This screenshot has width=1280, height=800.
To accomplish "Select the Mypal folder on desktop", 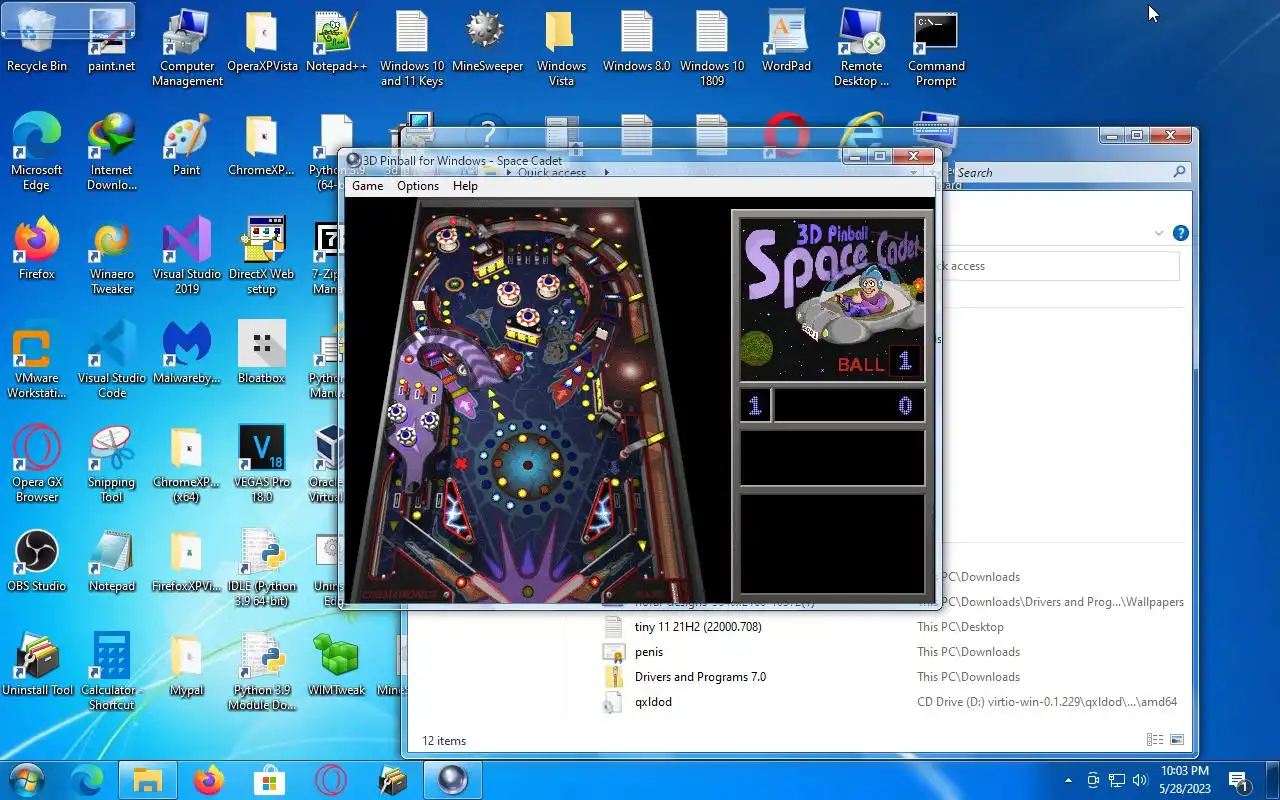I will 187,665.
